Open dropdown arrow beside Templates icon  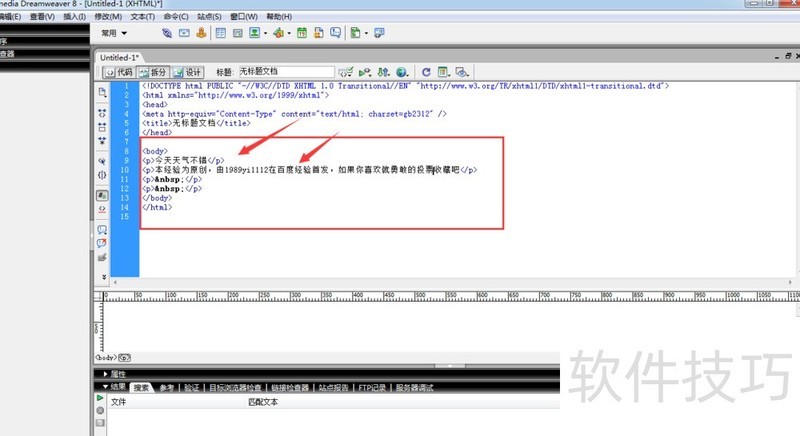coord(366,34)
